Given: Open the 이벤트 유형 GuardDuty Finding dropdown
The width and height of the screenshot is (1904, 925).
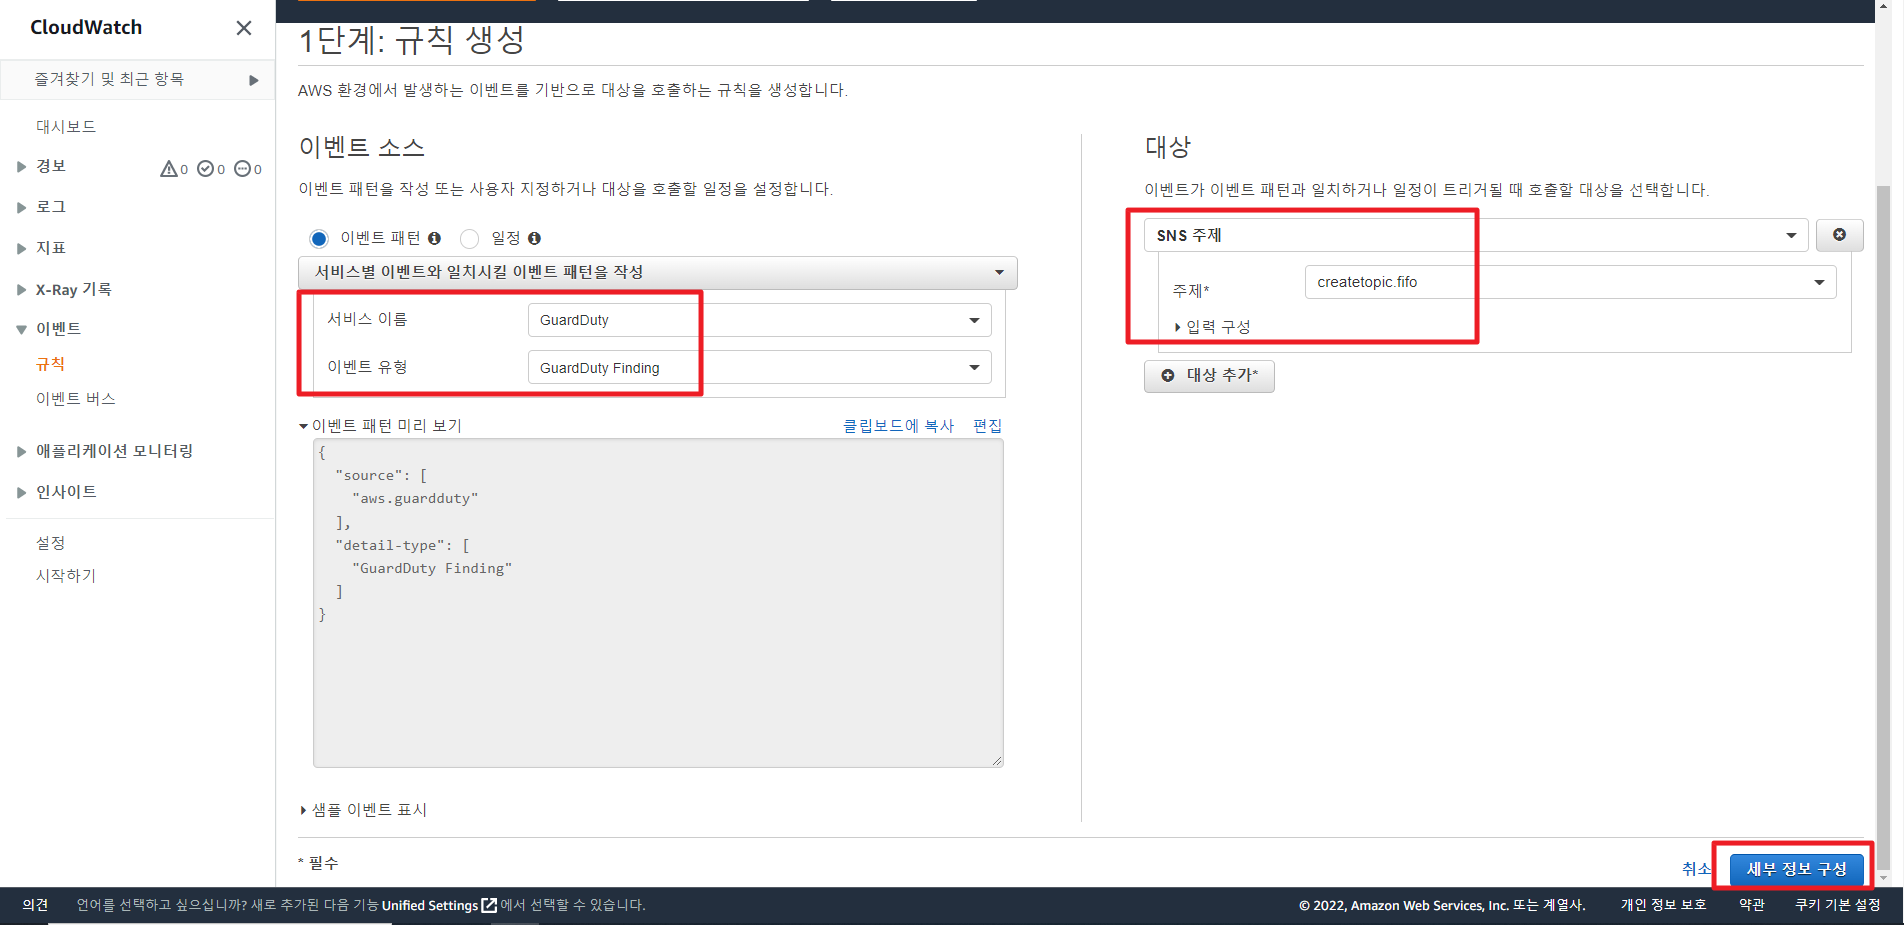Looking at the screenshot, I should (759, 368).
